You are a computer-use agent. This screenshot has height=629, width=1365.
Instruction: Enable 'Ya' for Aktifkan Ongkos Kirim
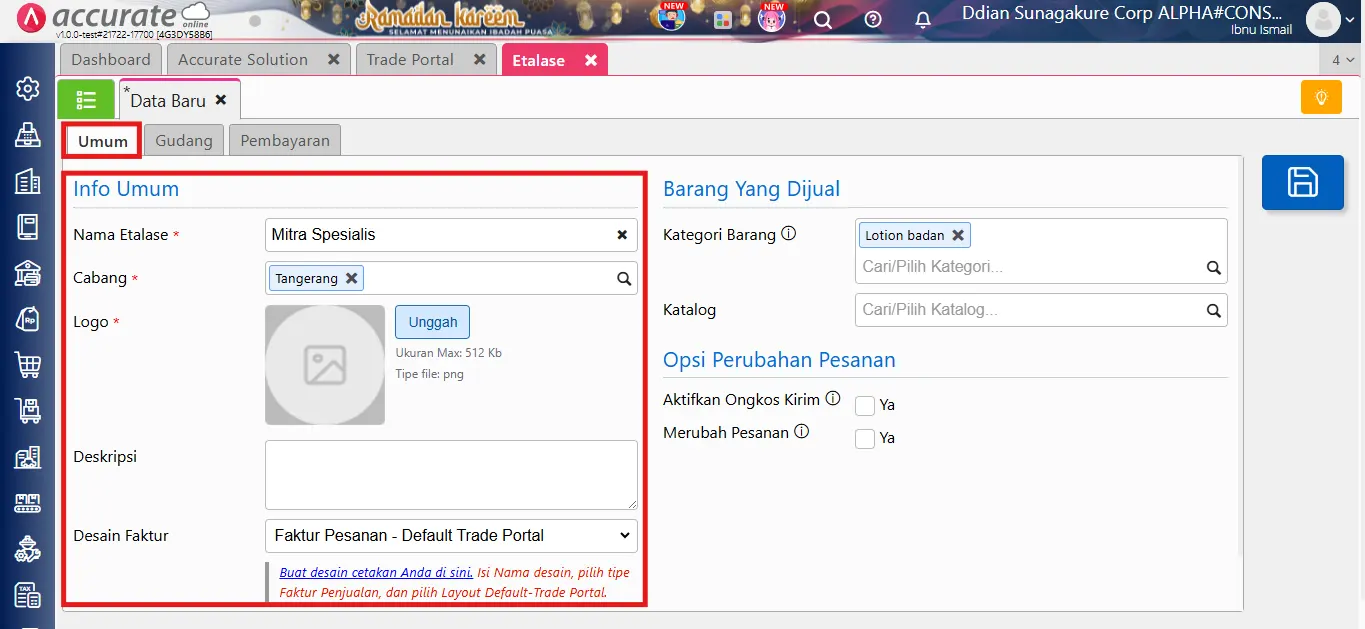pyautogui.click(x=864, y=405)
